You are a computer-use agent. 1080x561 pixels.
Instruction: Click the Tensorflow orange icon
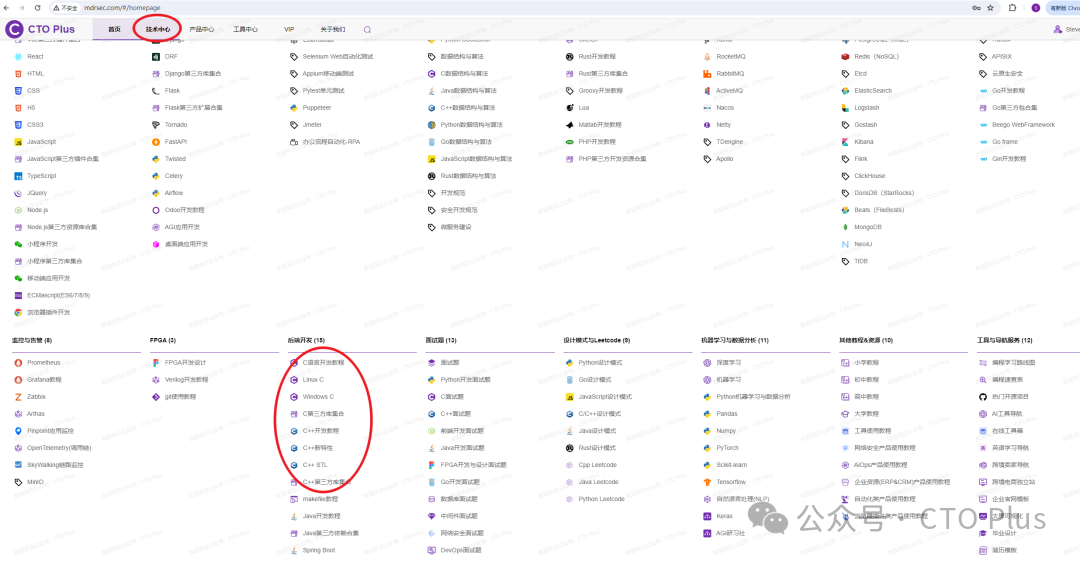pyautogui.click(x=707, y=482)
